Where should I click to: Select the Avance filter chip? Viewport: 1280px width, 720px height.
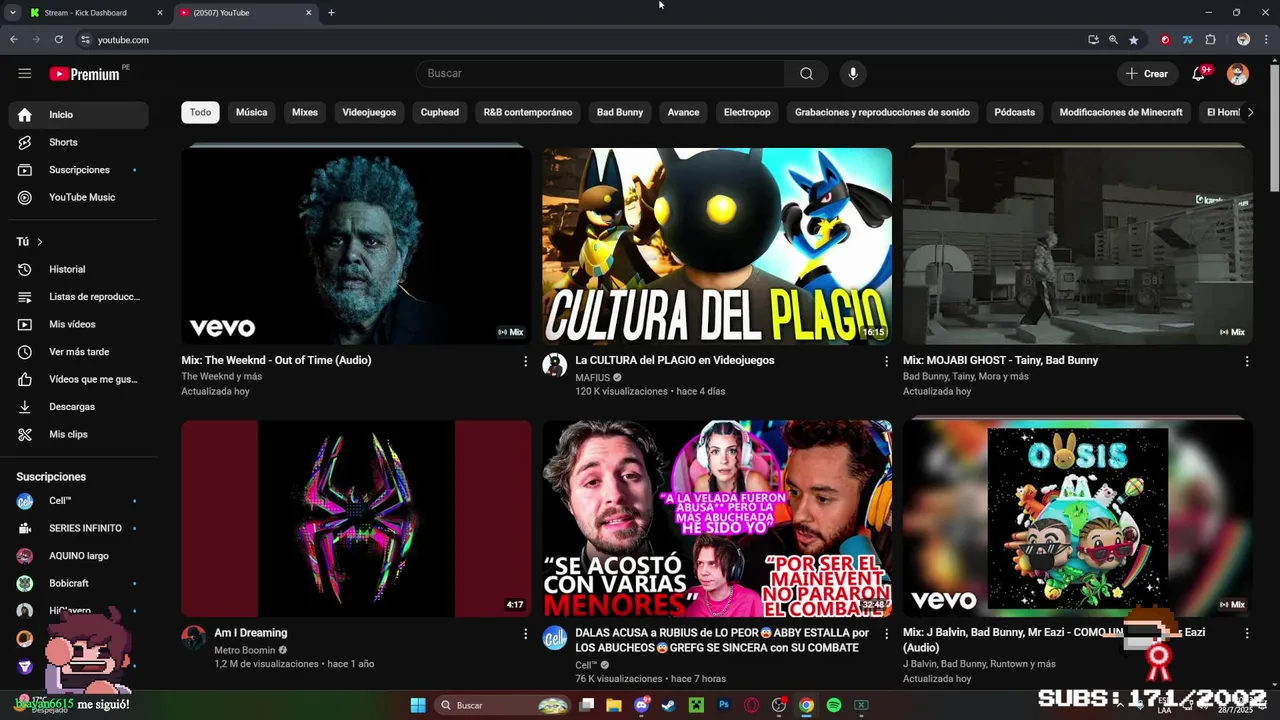(x=683, y=112)
